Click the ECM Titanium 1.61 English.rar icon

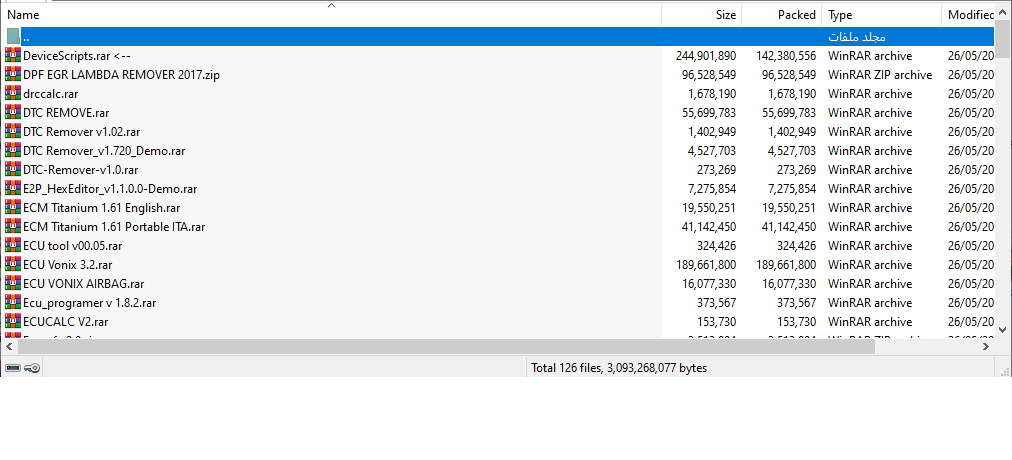pos(13,208)
